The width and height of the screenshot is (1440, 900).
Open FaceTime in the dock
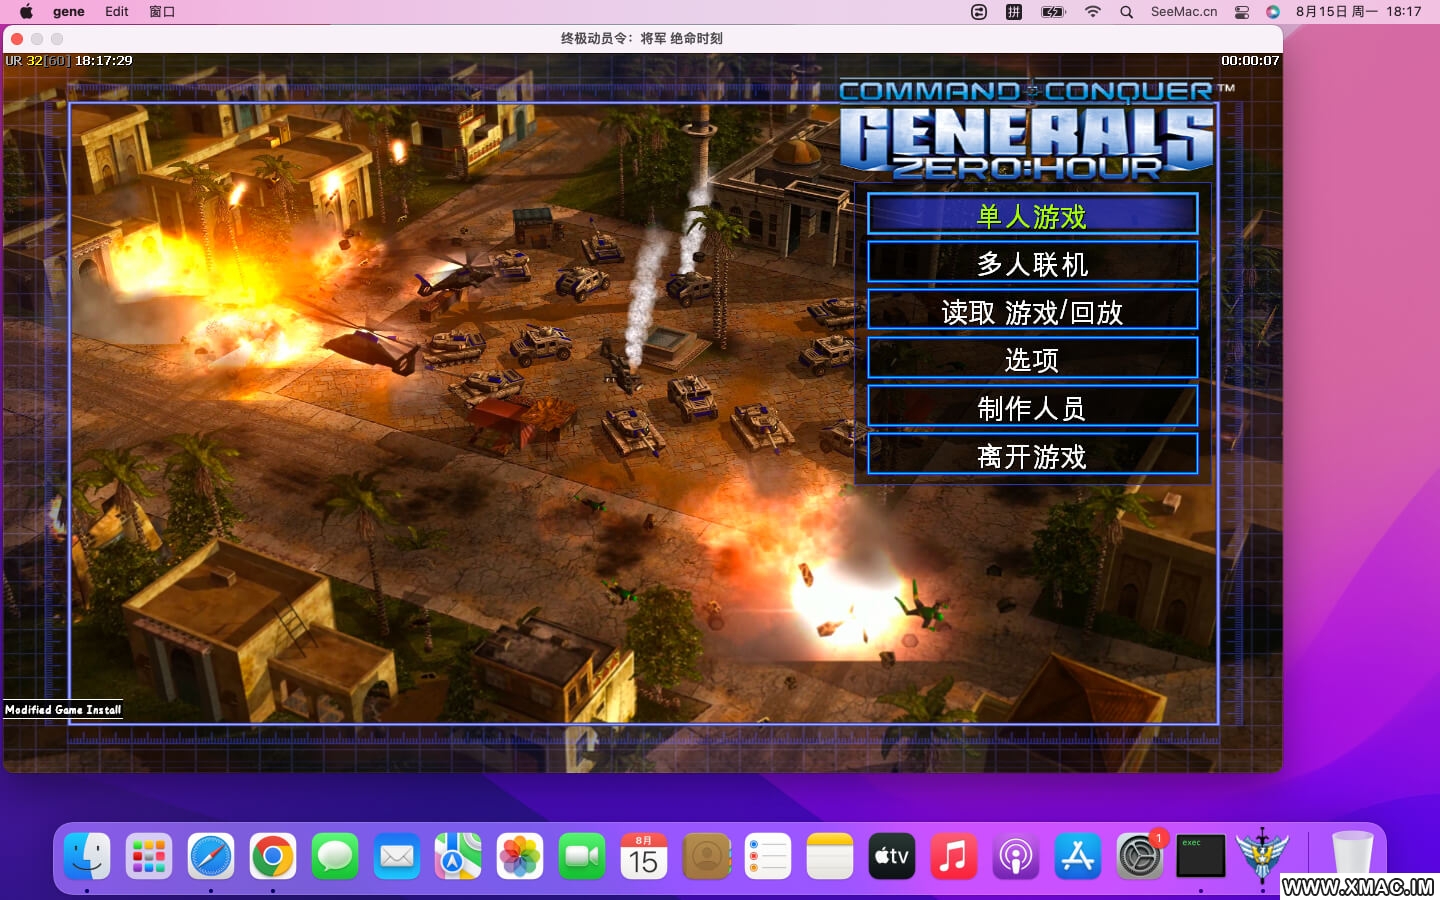tap(582, 857)
